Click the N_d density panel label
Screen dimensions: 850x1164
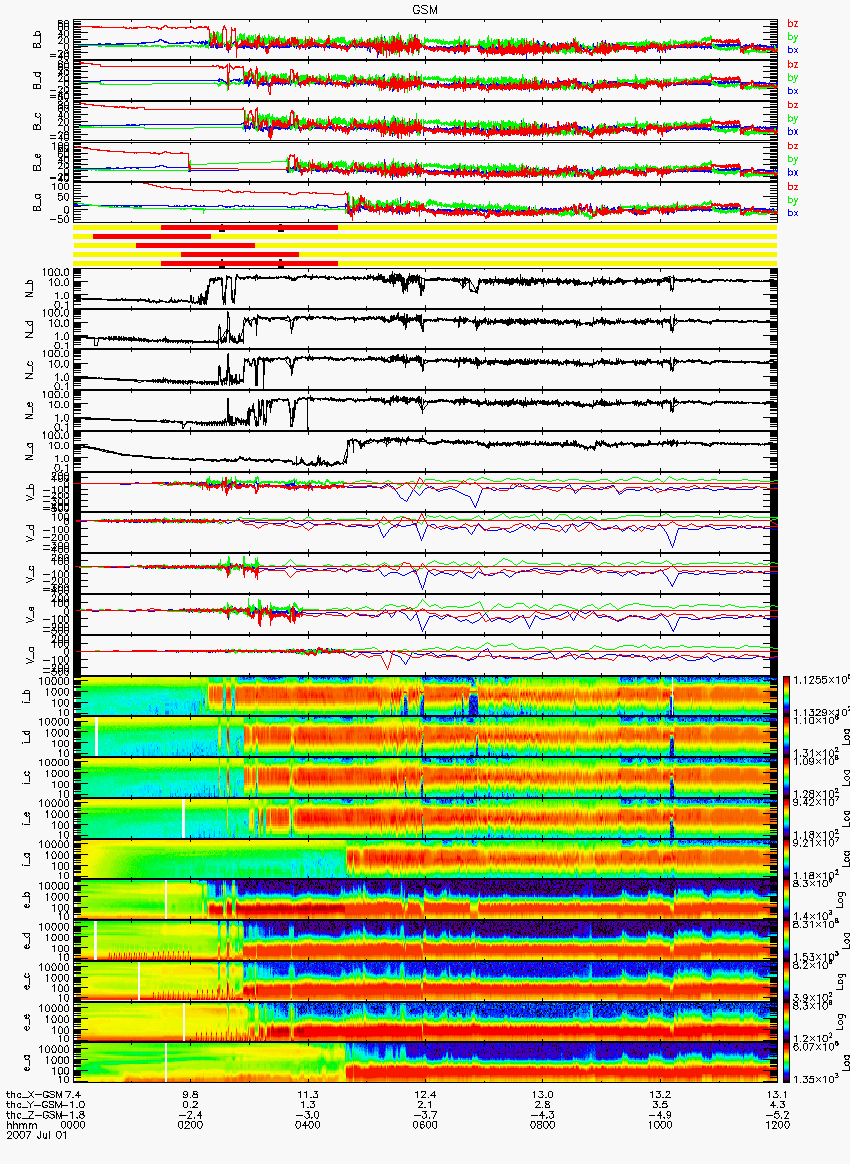pos(30,330)
